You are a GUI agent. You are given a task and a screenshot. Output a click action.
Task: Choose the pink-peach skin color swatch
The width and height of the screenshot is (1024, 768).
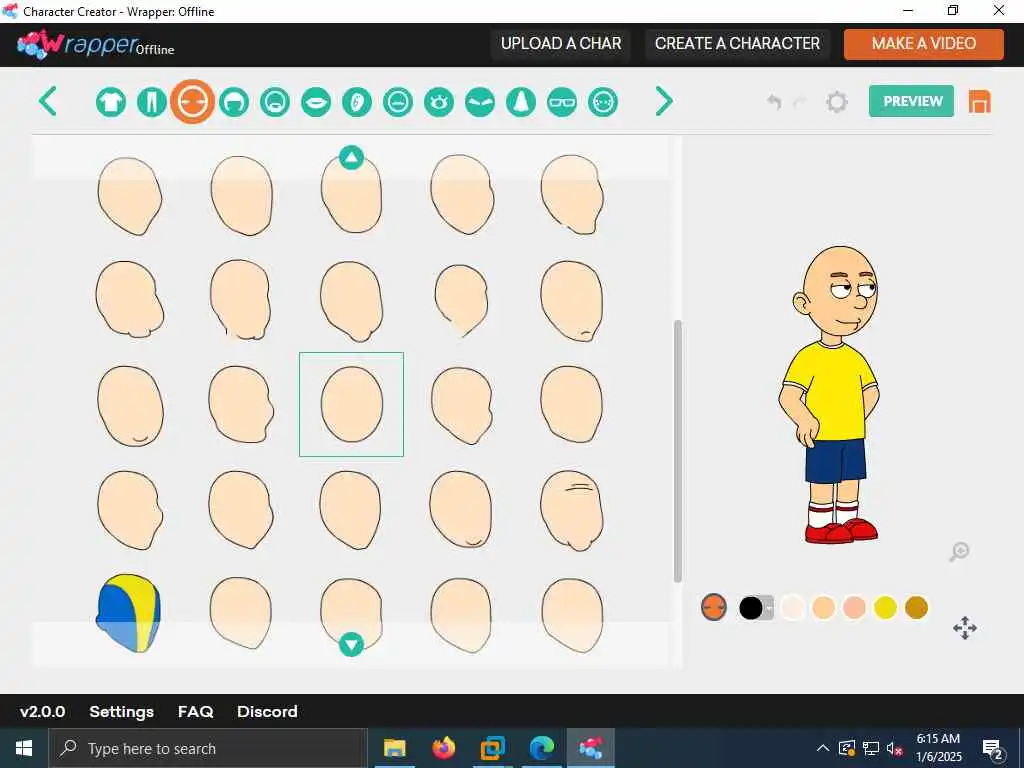(854, 607)
